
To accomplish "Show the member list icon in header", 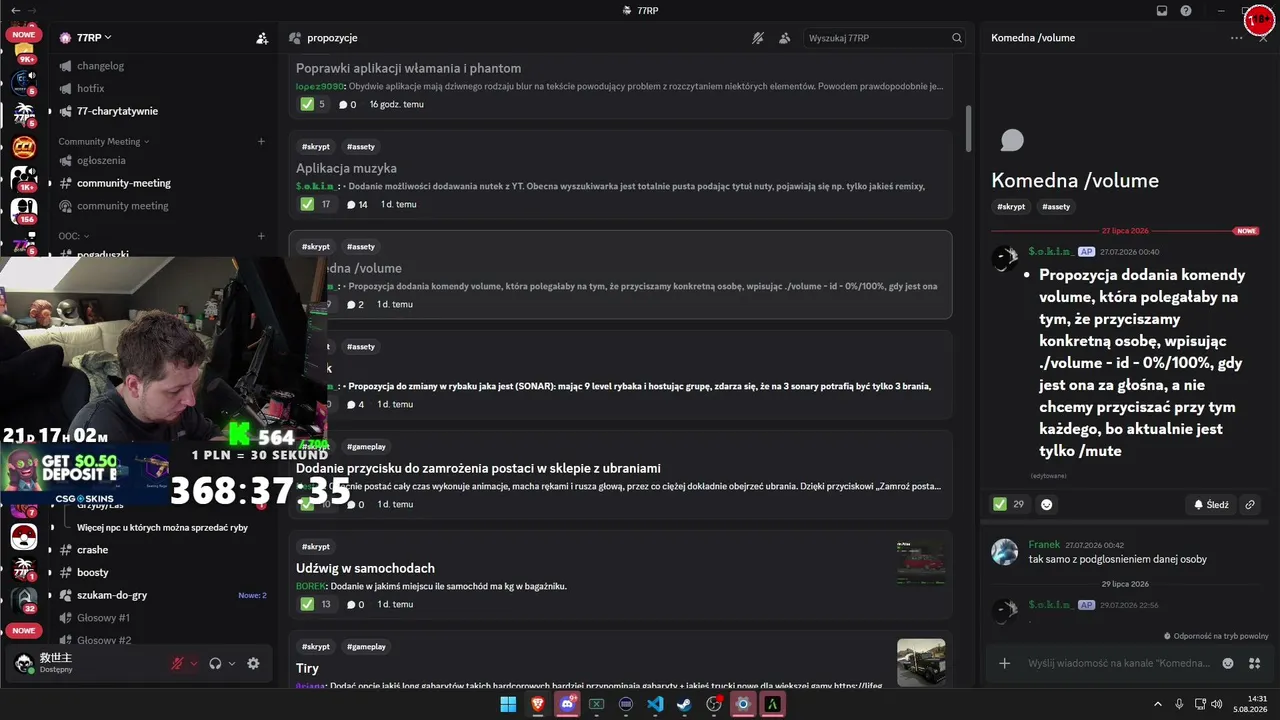I will click(784, 38).
